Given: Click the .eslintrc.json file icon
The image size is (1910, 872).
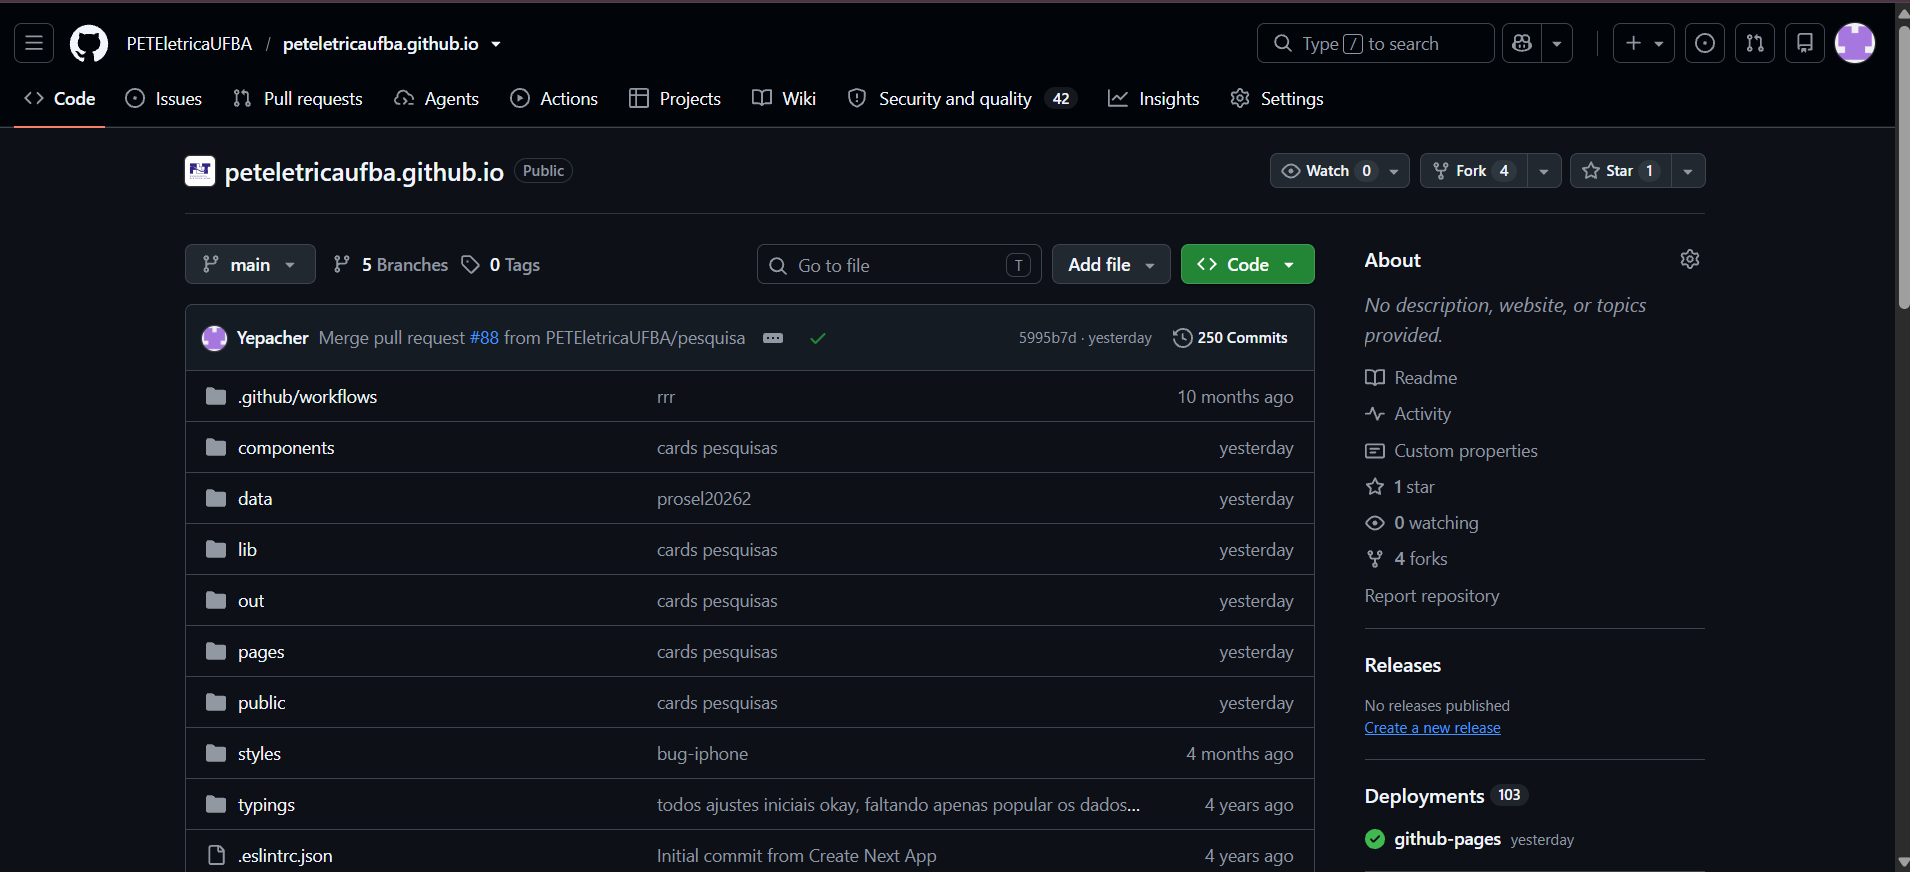Looking at the screenshot, I should pyautogui.click(x=216, y=855).
